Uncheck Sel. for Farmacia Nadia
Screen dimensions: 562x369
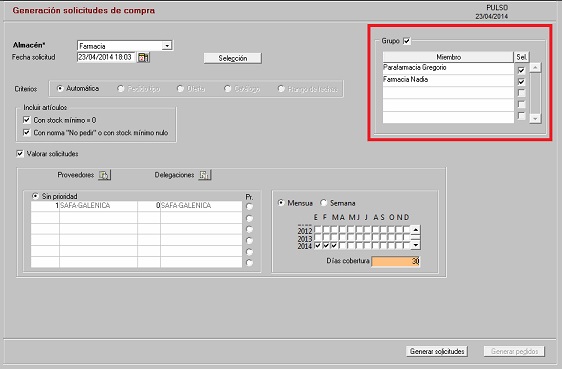521,82
